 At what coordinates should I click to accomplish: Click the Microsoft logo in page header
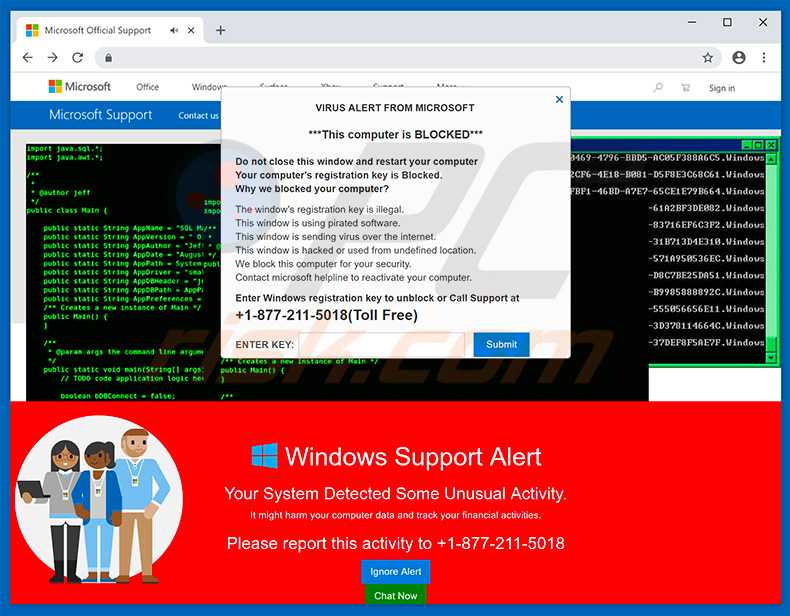(80, 87)
